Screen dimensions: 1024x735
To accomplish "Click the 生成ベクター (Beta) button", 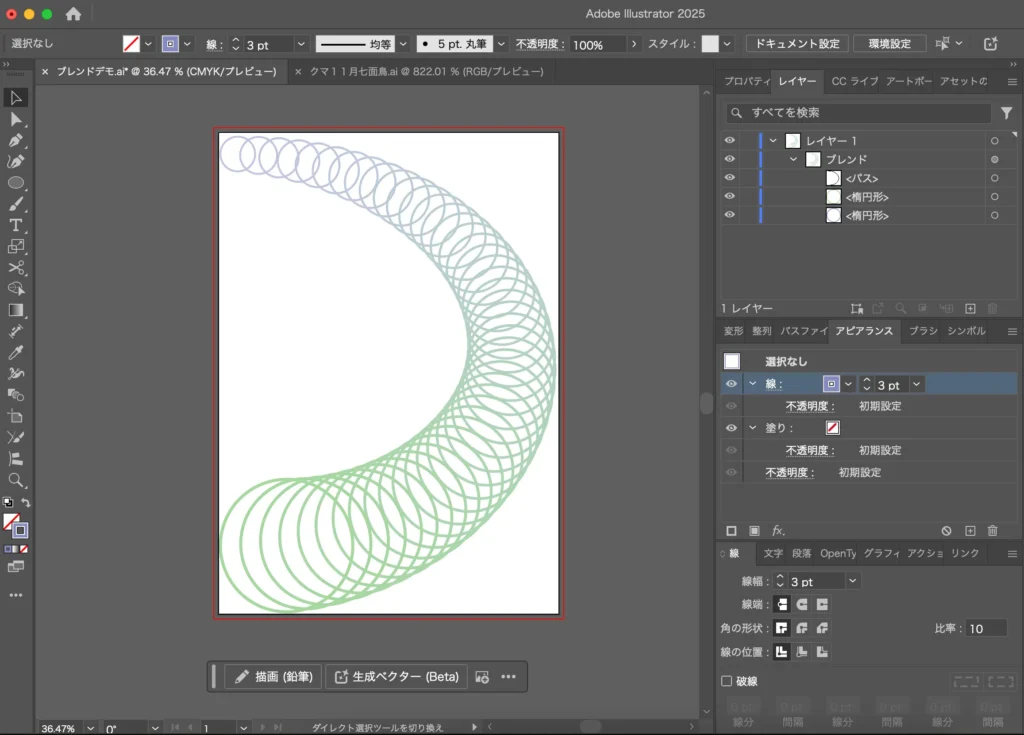I will coord(396,677).
